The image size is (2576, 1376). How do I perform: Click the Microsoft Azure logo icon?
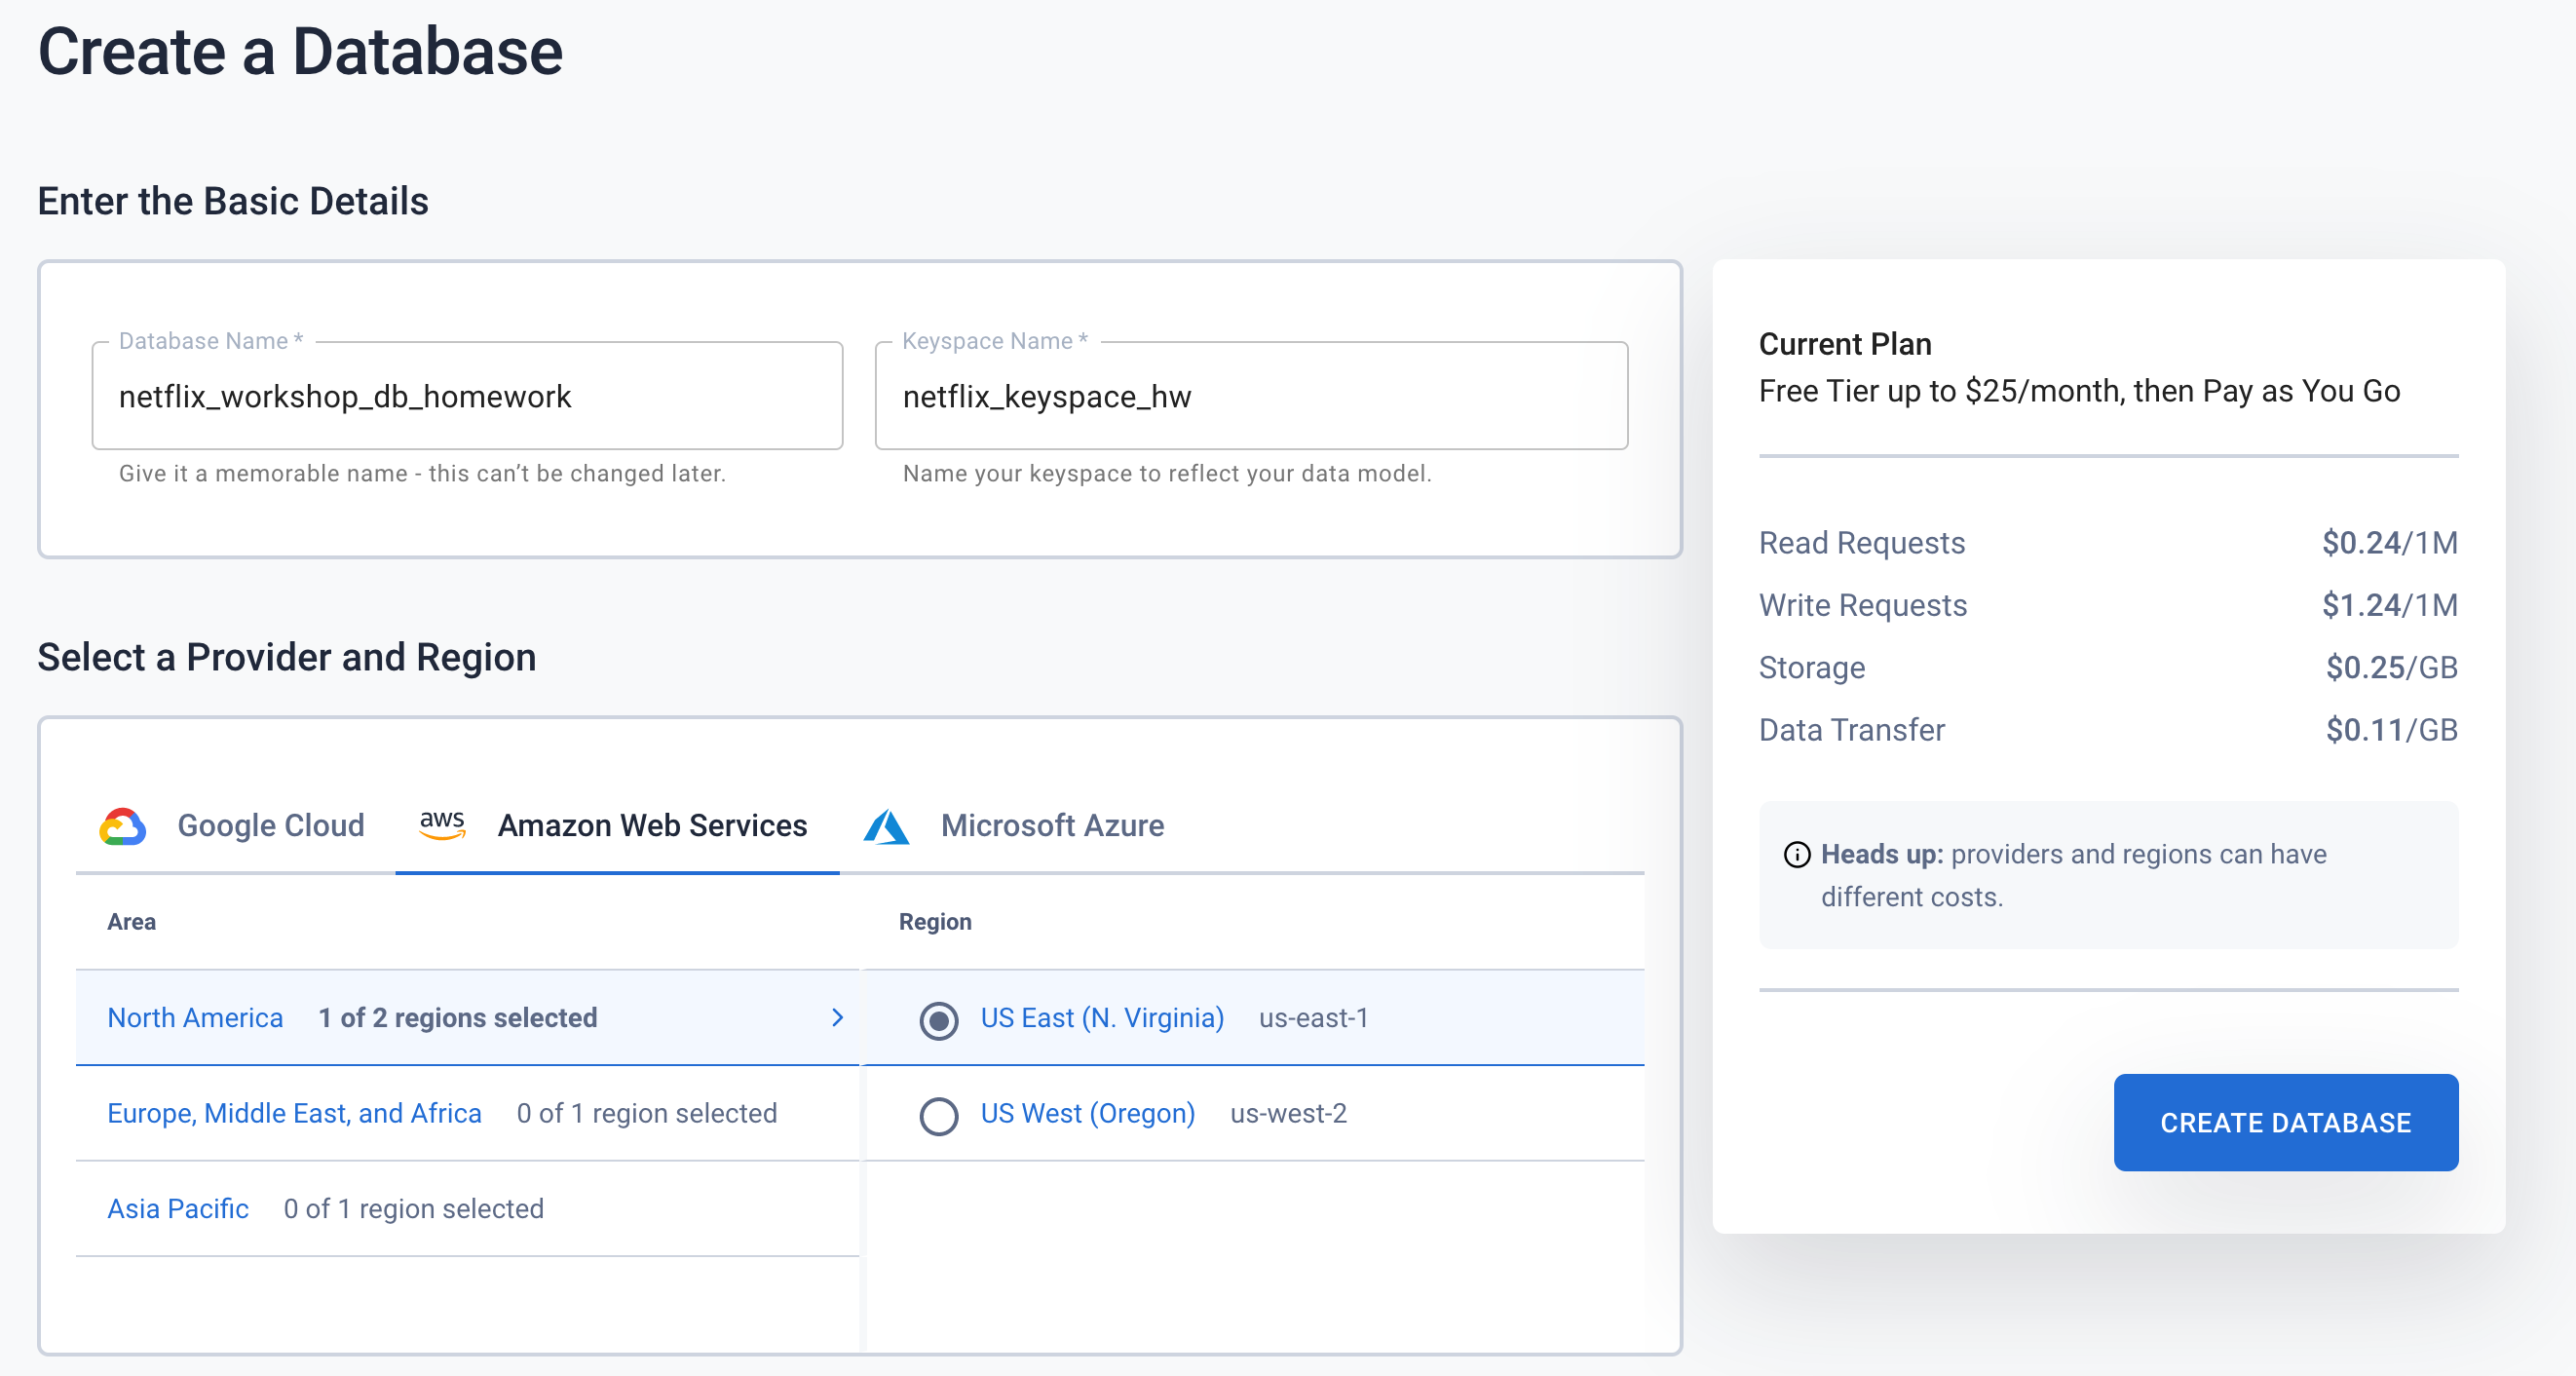pos(886,827)
